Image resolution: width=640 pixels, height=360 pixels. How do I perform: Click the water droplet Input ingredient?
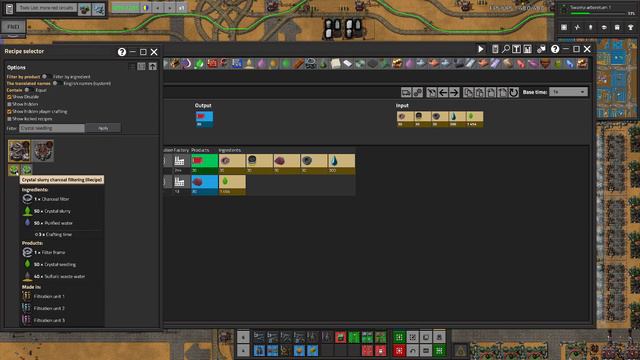[457, 119]
